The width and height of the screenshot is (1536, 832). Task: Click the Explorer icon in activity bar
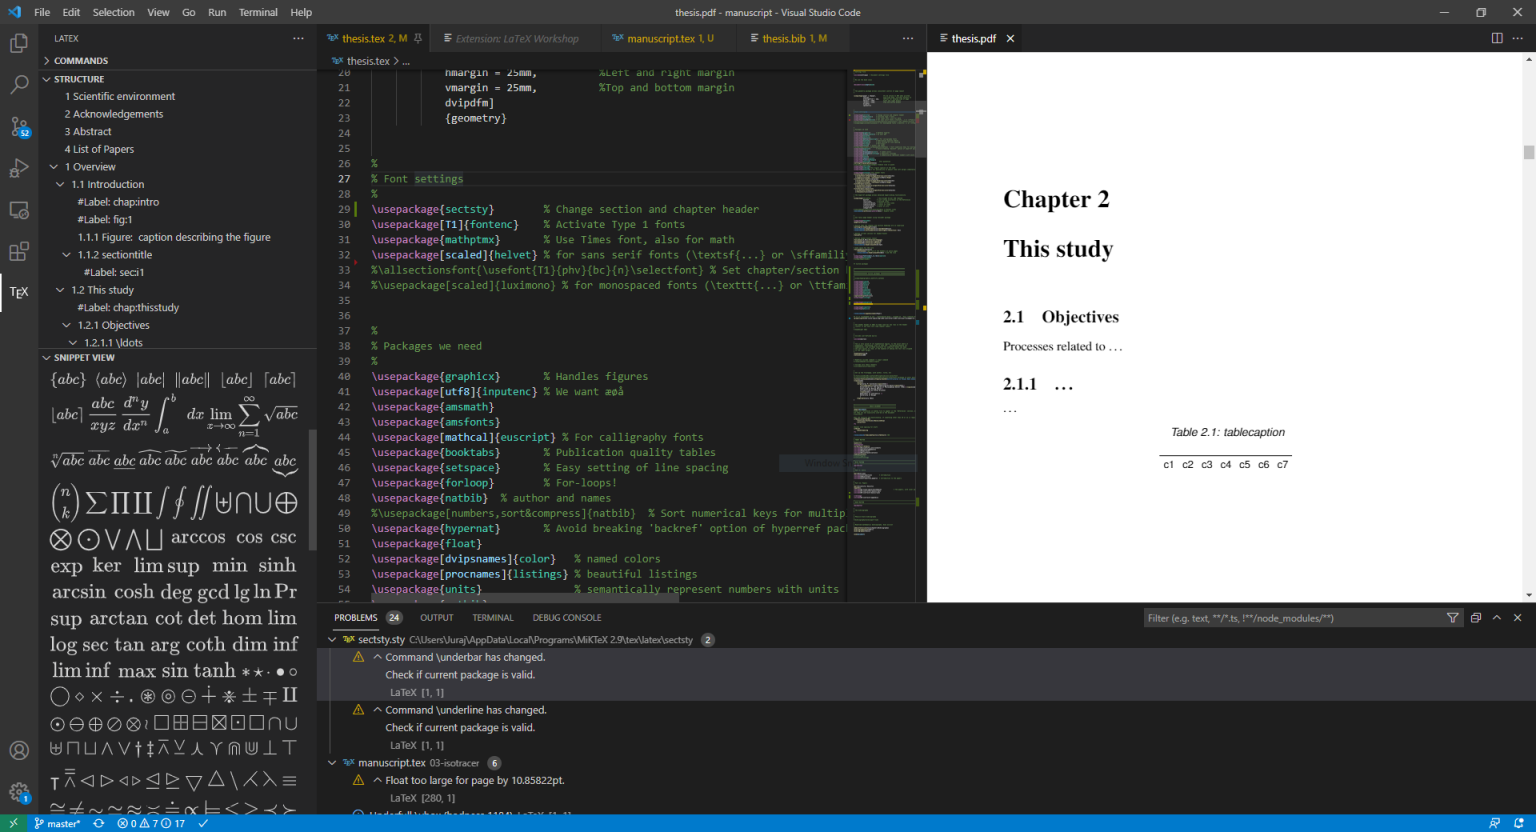coord(18,44)
